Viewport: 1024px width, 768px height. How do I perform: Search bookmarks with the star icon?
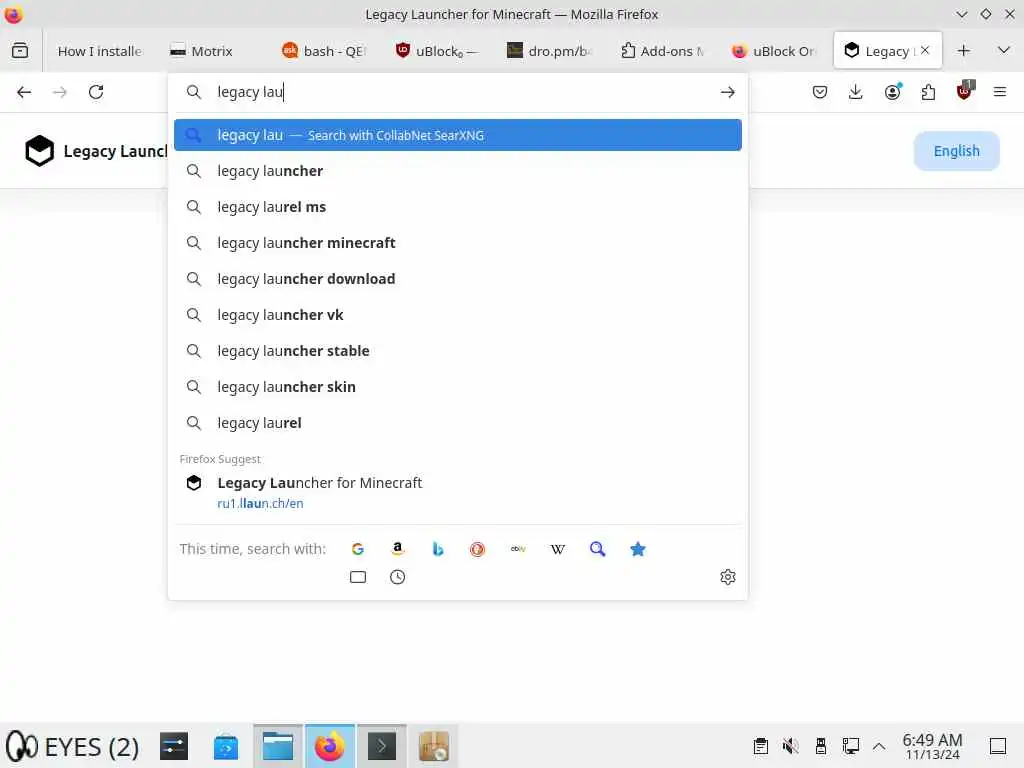638,549
